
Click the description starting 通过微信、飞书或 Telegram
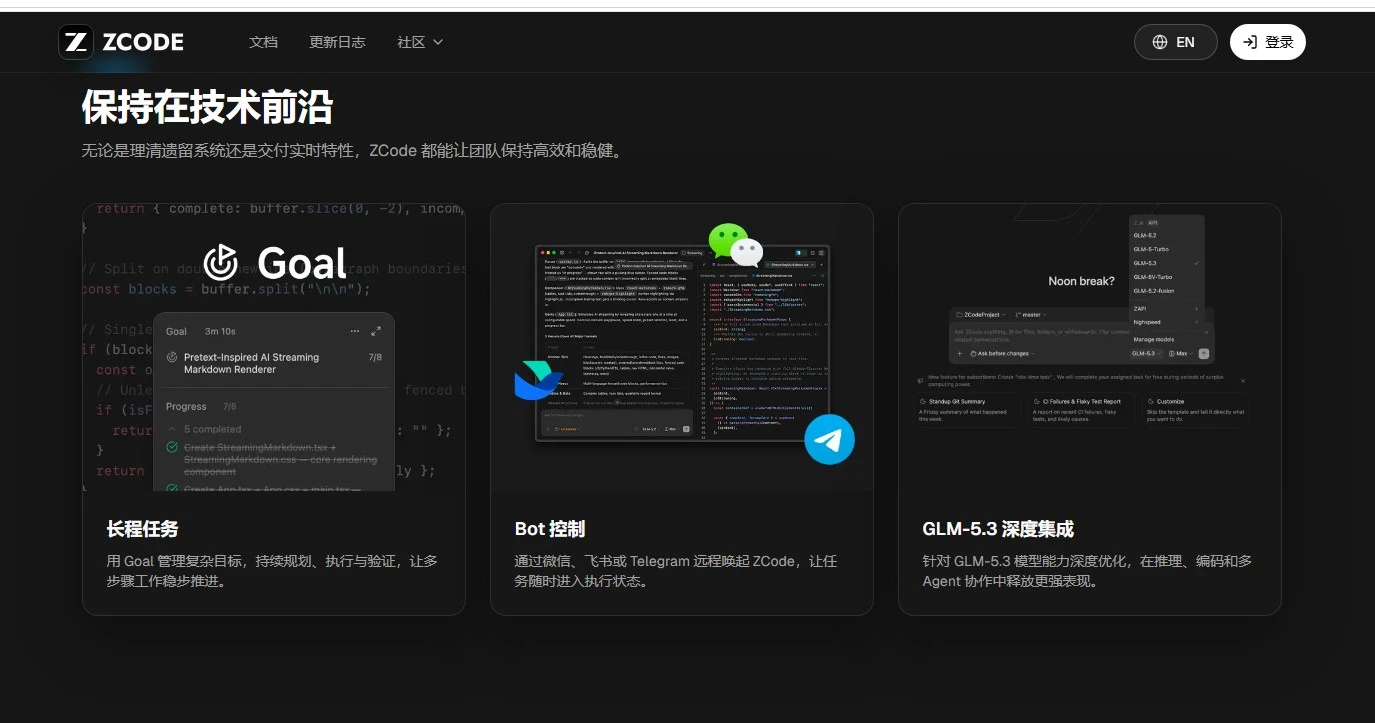tap(676, 571)
